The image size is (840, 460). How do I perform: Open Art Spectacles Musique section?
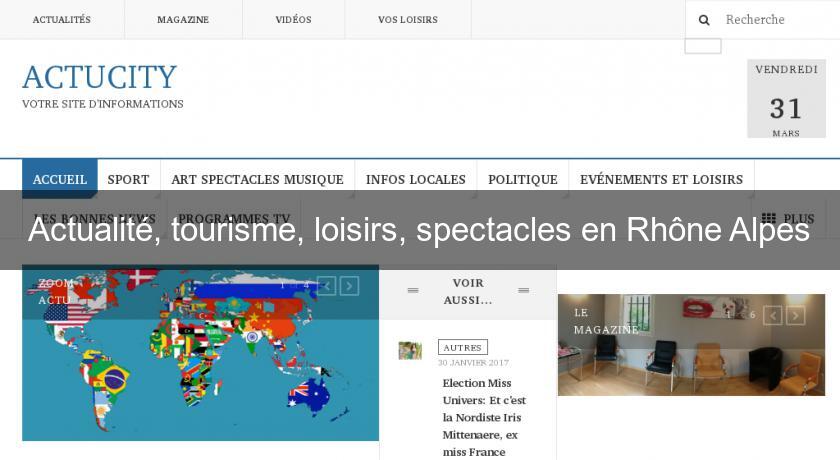pyautogui.click(x=257, y=179)
